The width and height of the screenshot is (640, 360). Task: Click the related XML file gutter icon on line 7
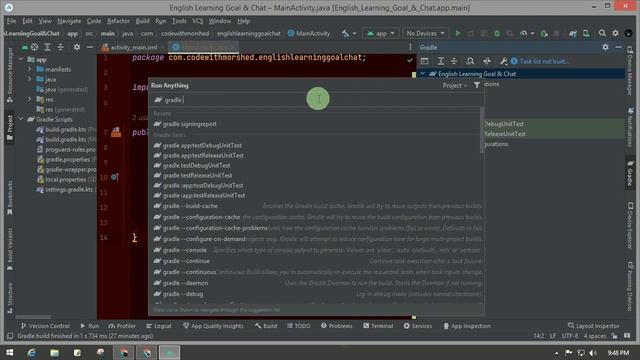[x=116, y=132]
